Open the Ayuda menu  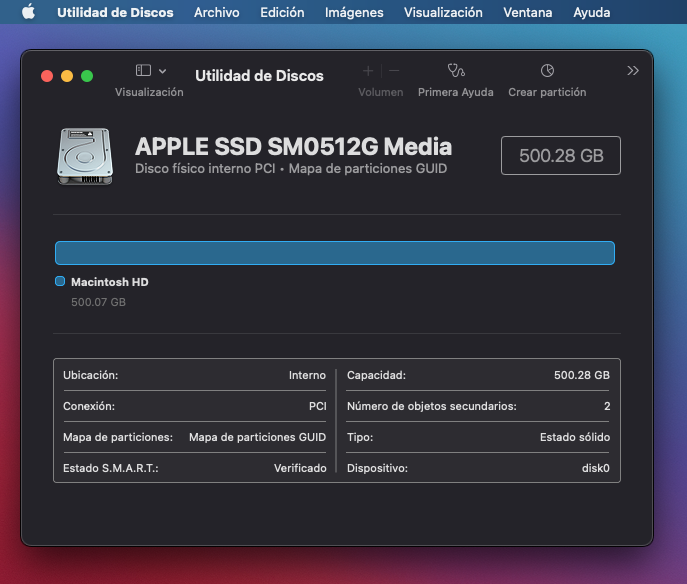[x=591, y=12]
